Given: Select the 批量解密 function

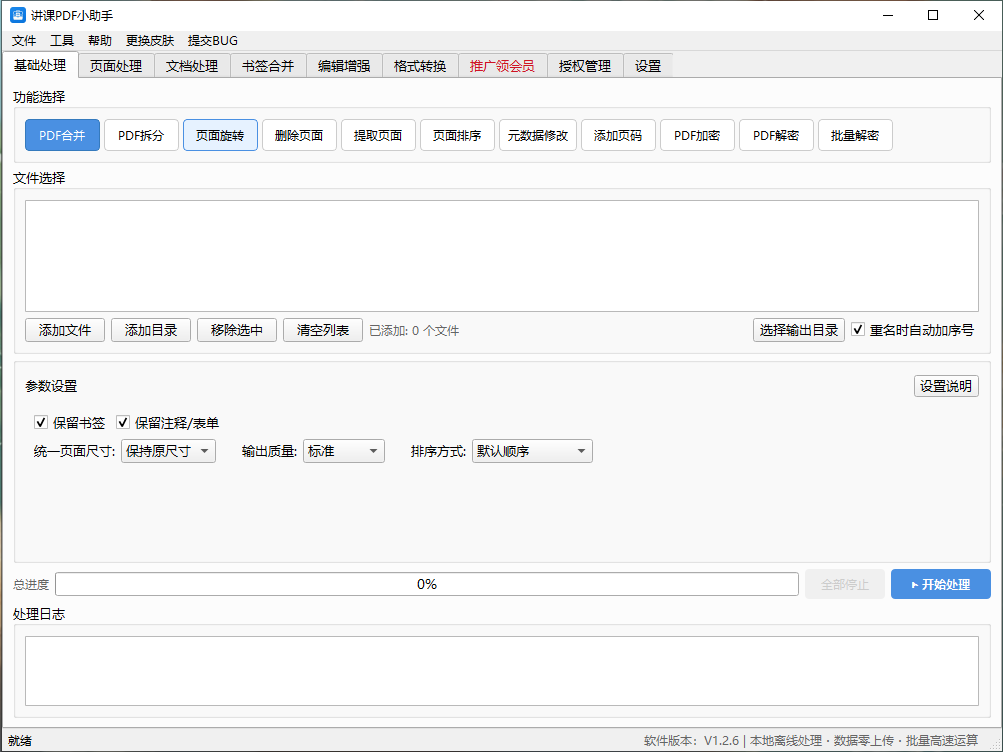Looking at the screenshot, I should click(855, 136).
